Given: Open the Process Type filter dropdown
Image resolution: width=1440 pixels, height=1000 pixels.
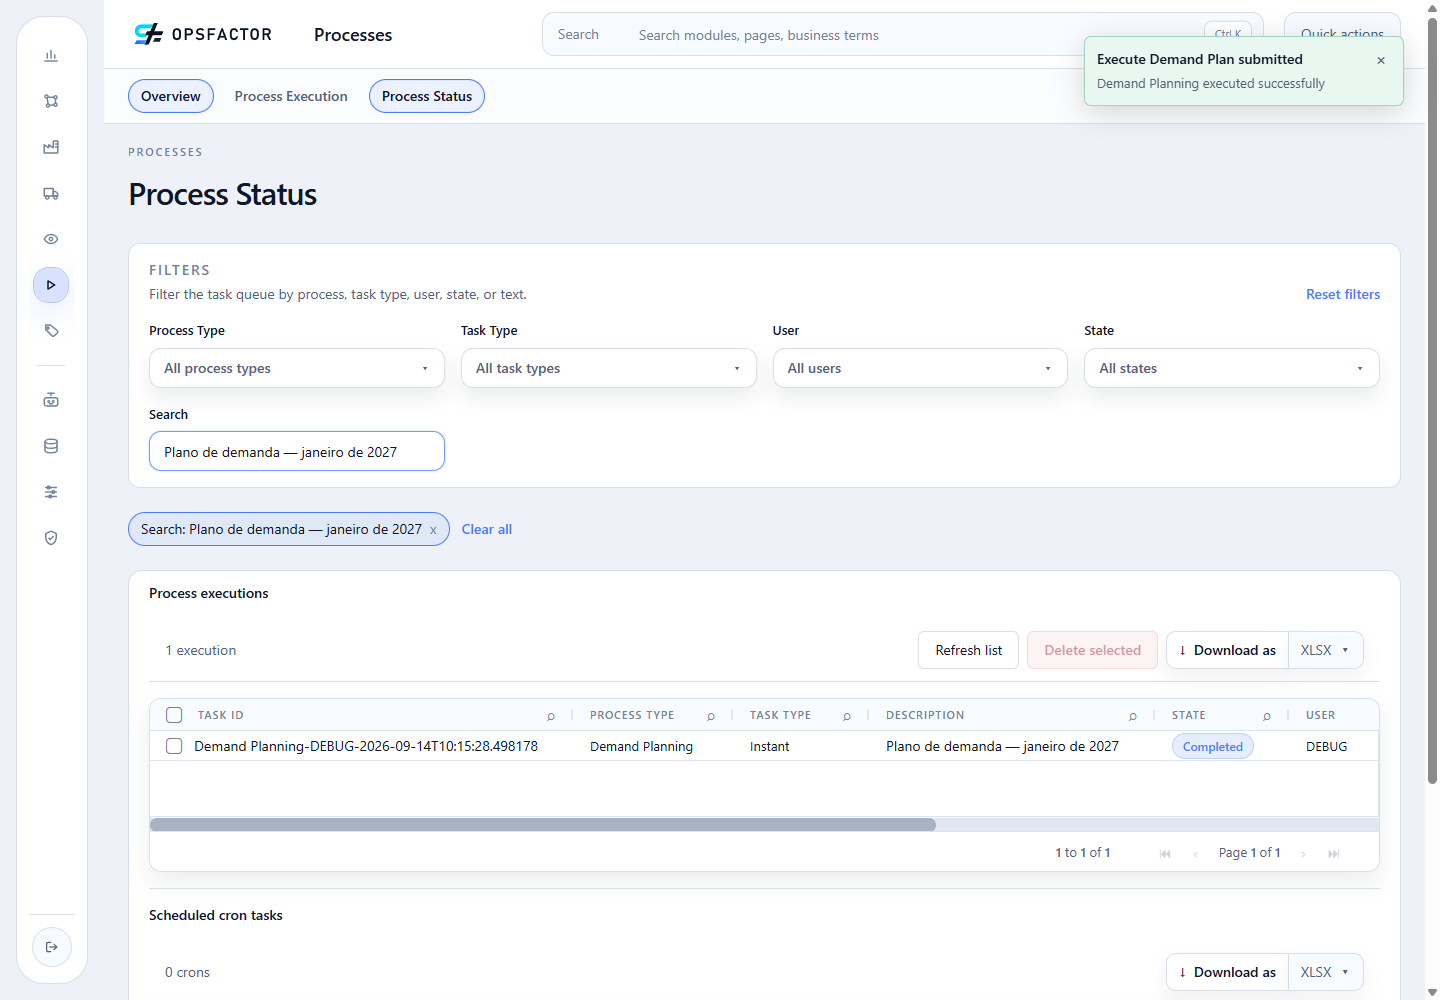Looking at the screenshot, I should (x=297, y=368).
